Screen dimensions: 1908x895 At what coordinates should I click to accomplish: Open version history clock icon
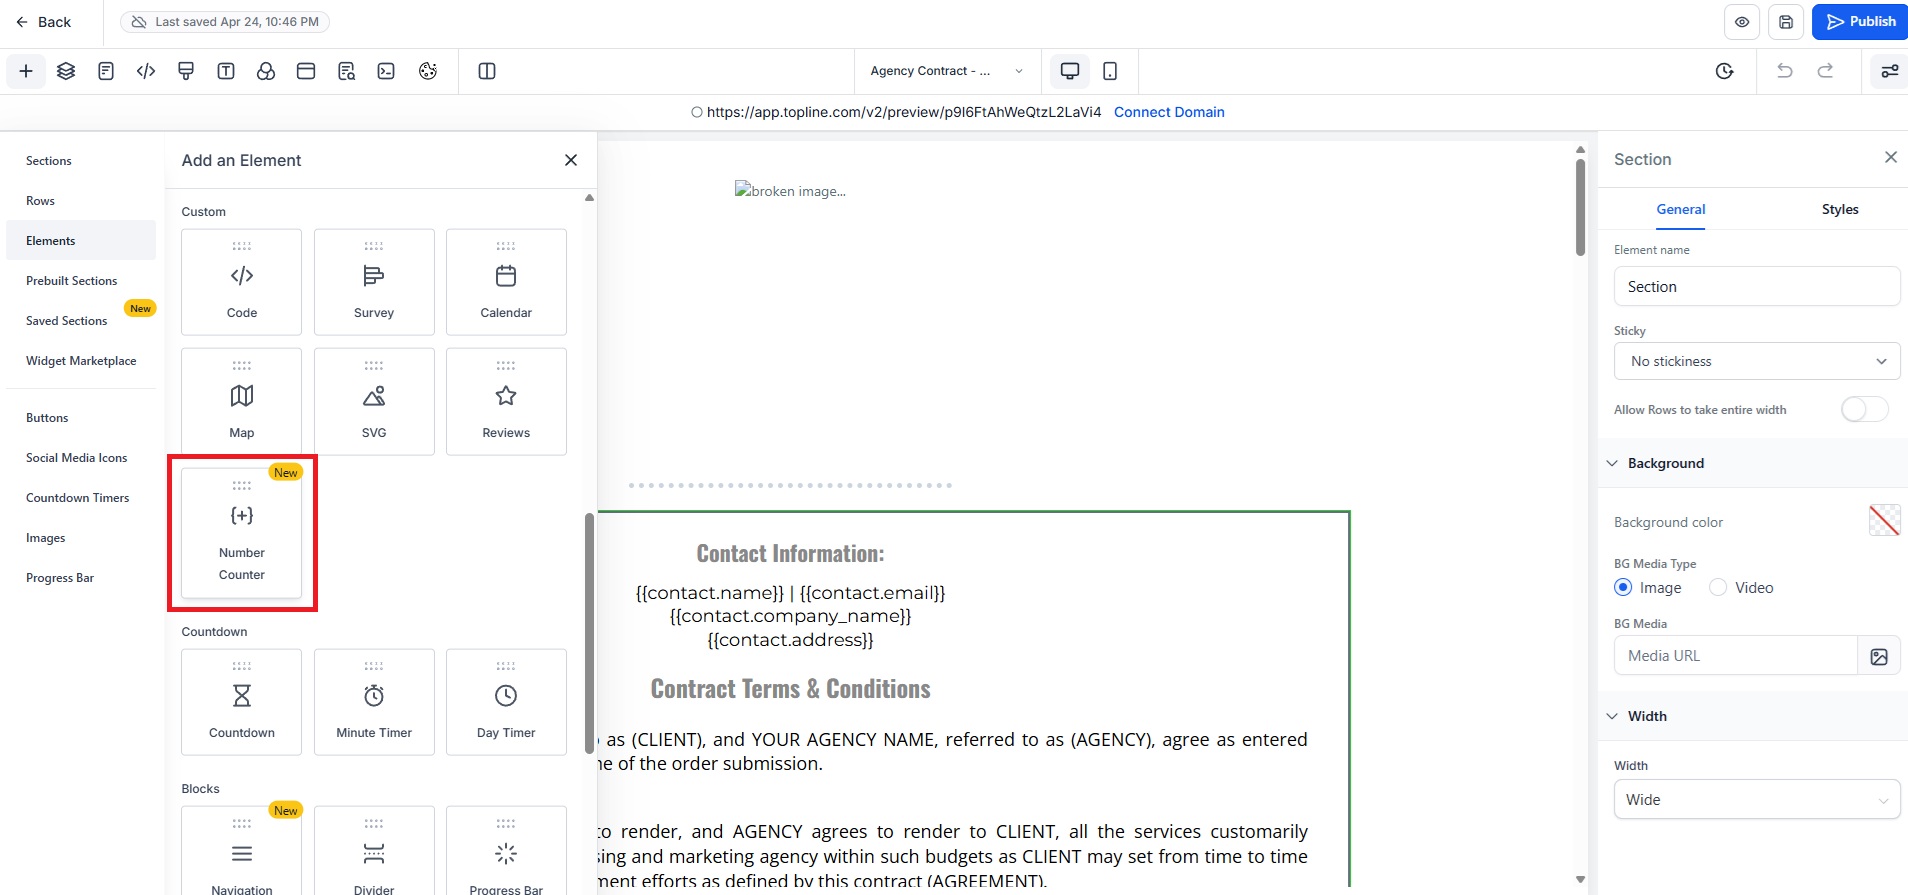[x=1724, y=71]
